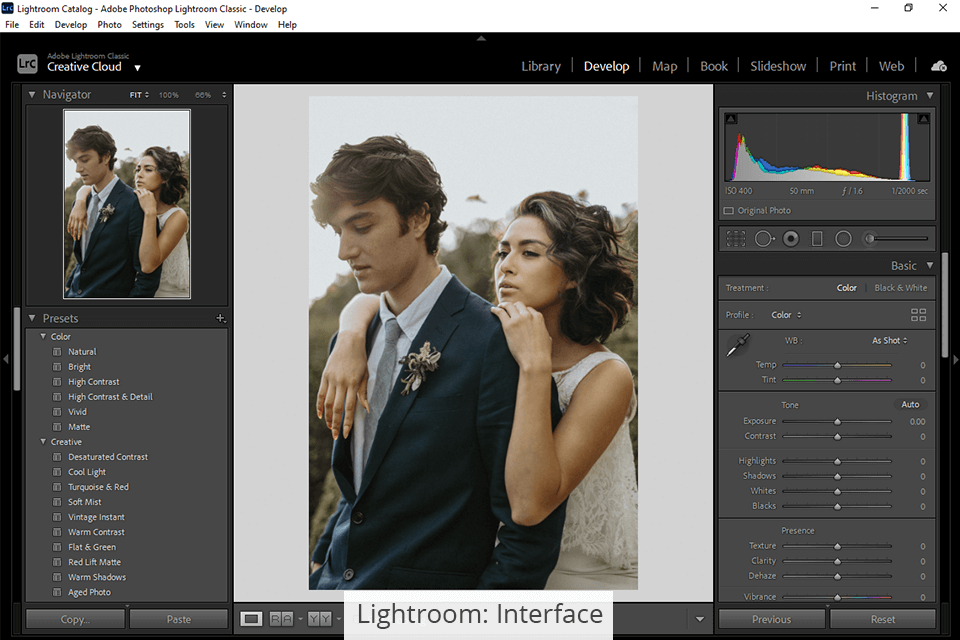960x640 pixels.
Task: Open the Profile Browser grid icon
Action: pos(918,315)
